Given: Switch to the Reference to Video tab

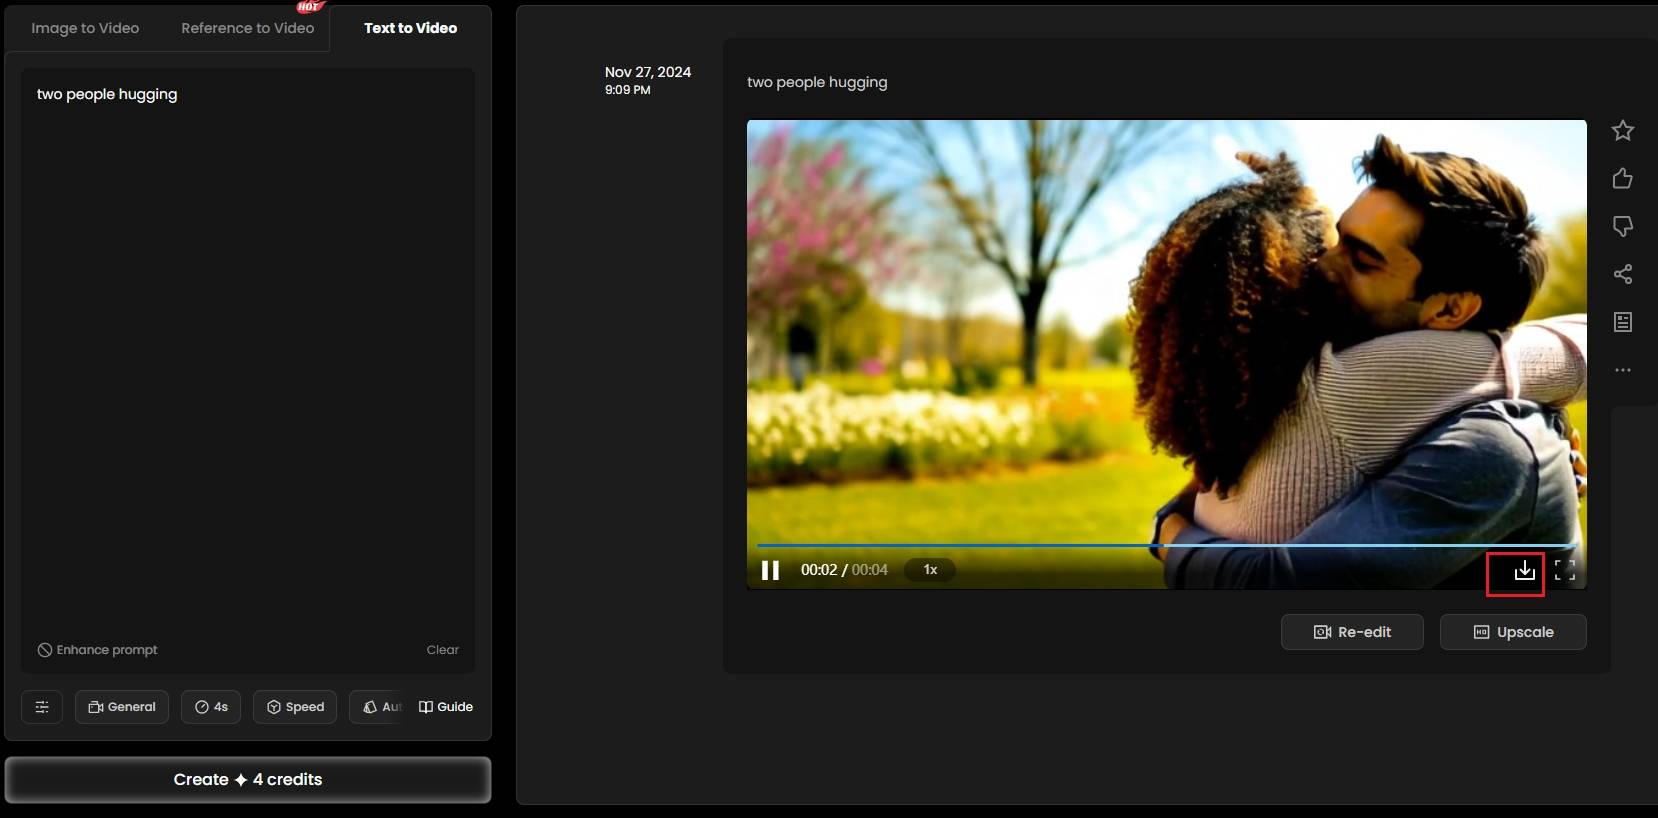Looking at the screenshot, I should pos(247,28).
